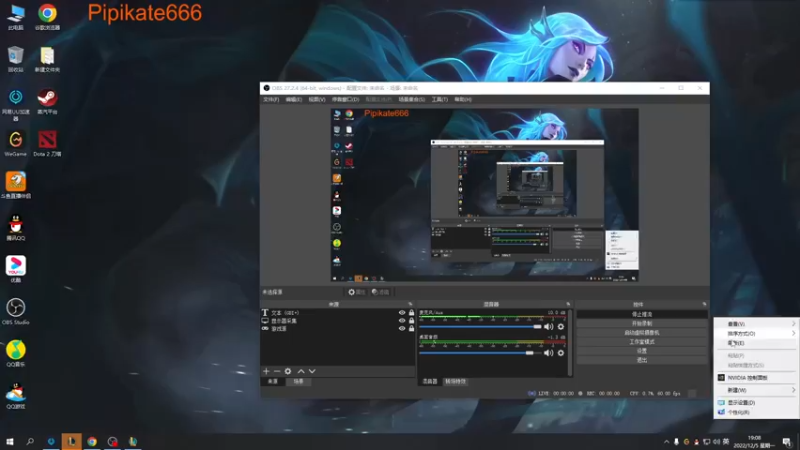
Task: Open the WeGame desktop shortcut
Action: coord(15,143)
